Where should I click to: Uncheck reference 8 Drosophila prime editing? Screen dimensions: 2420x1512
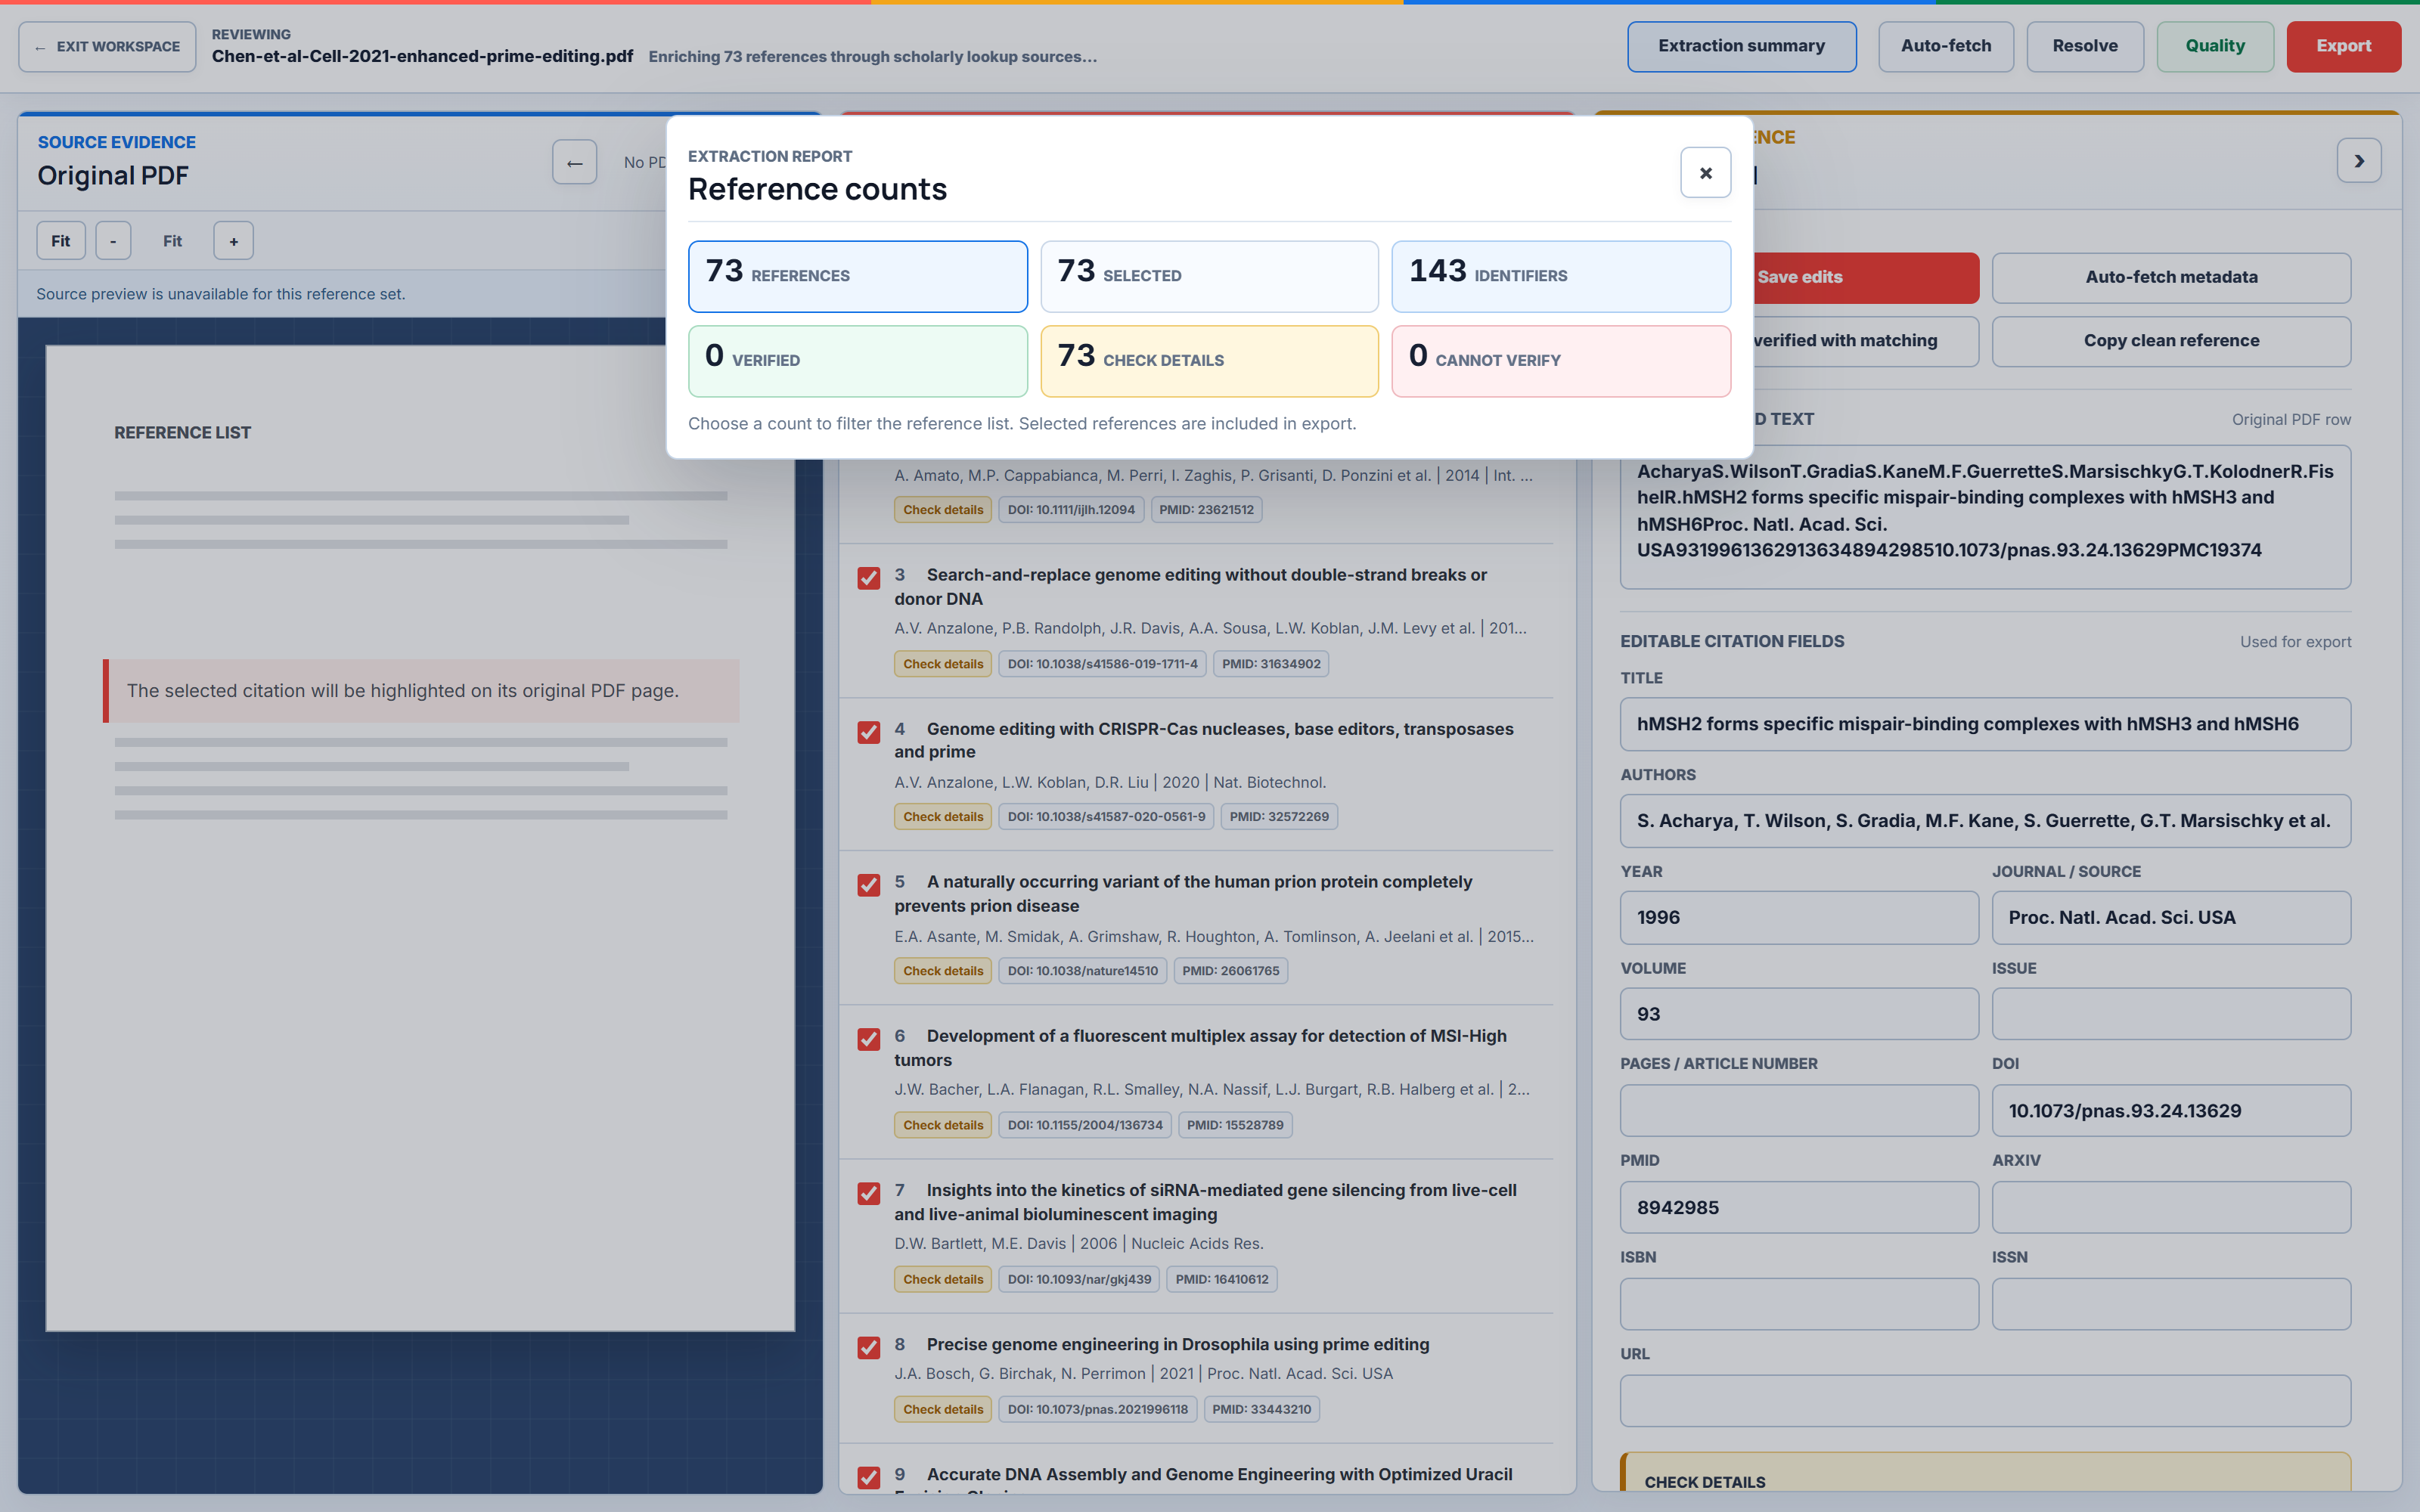[x=869, y=1347]
